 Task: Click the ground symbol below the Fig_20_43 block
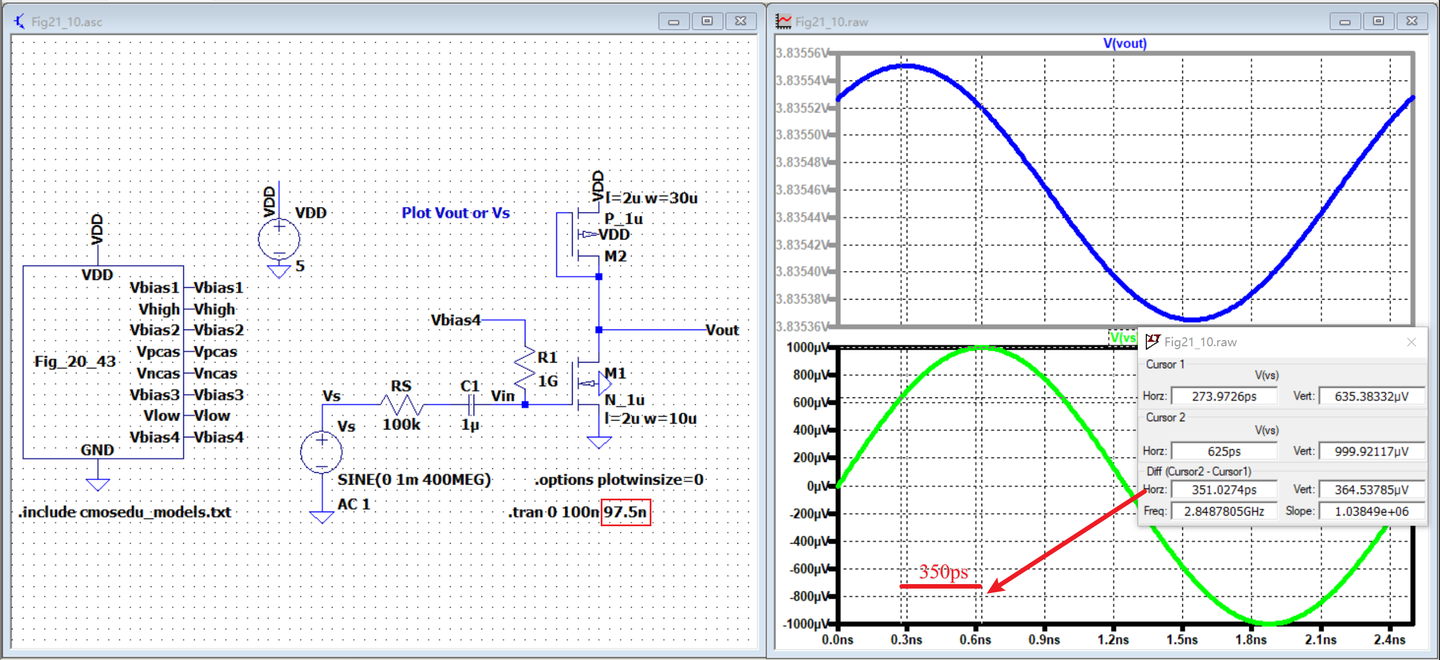tap(98, 483)
